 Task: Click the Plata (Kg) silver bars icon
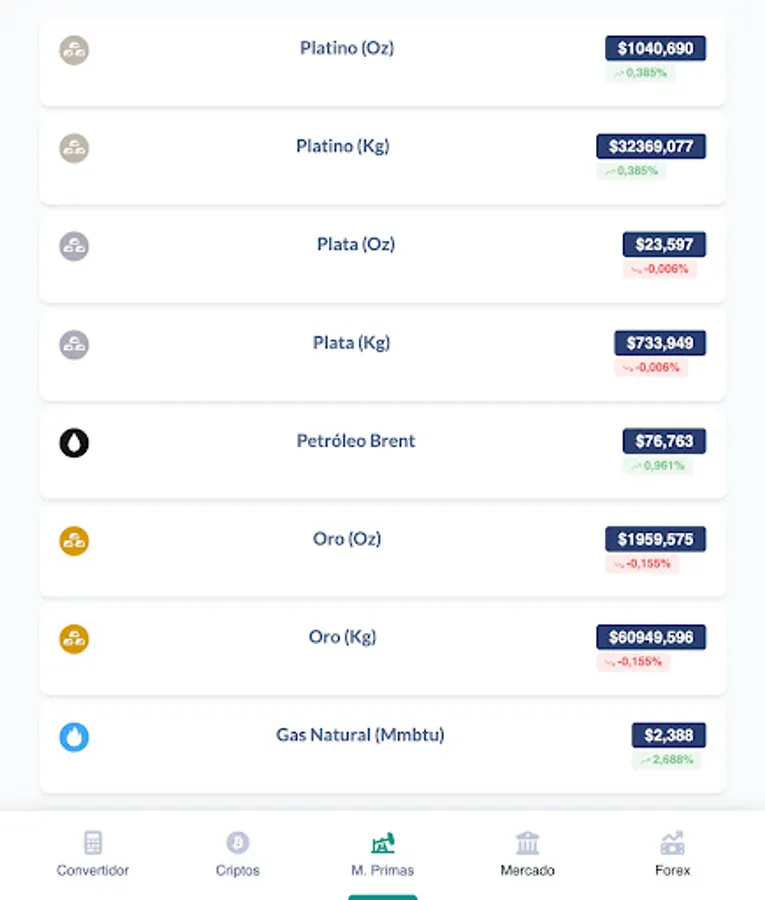click(x=74, y=345)
